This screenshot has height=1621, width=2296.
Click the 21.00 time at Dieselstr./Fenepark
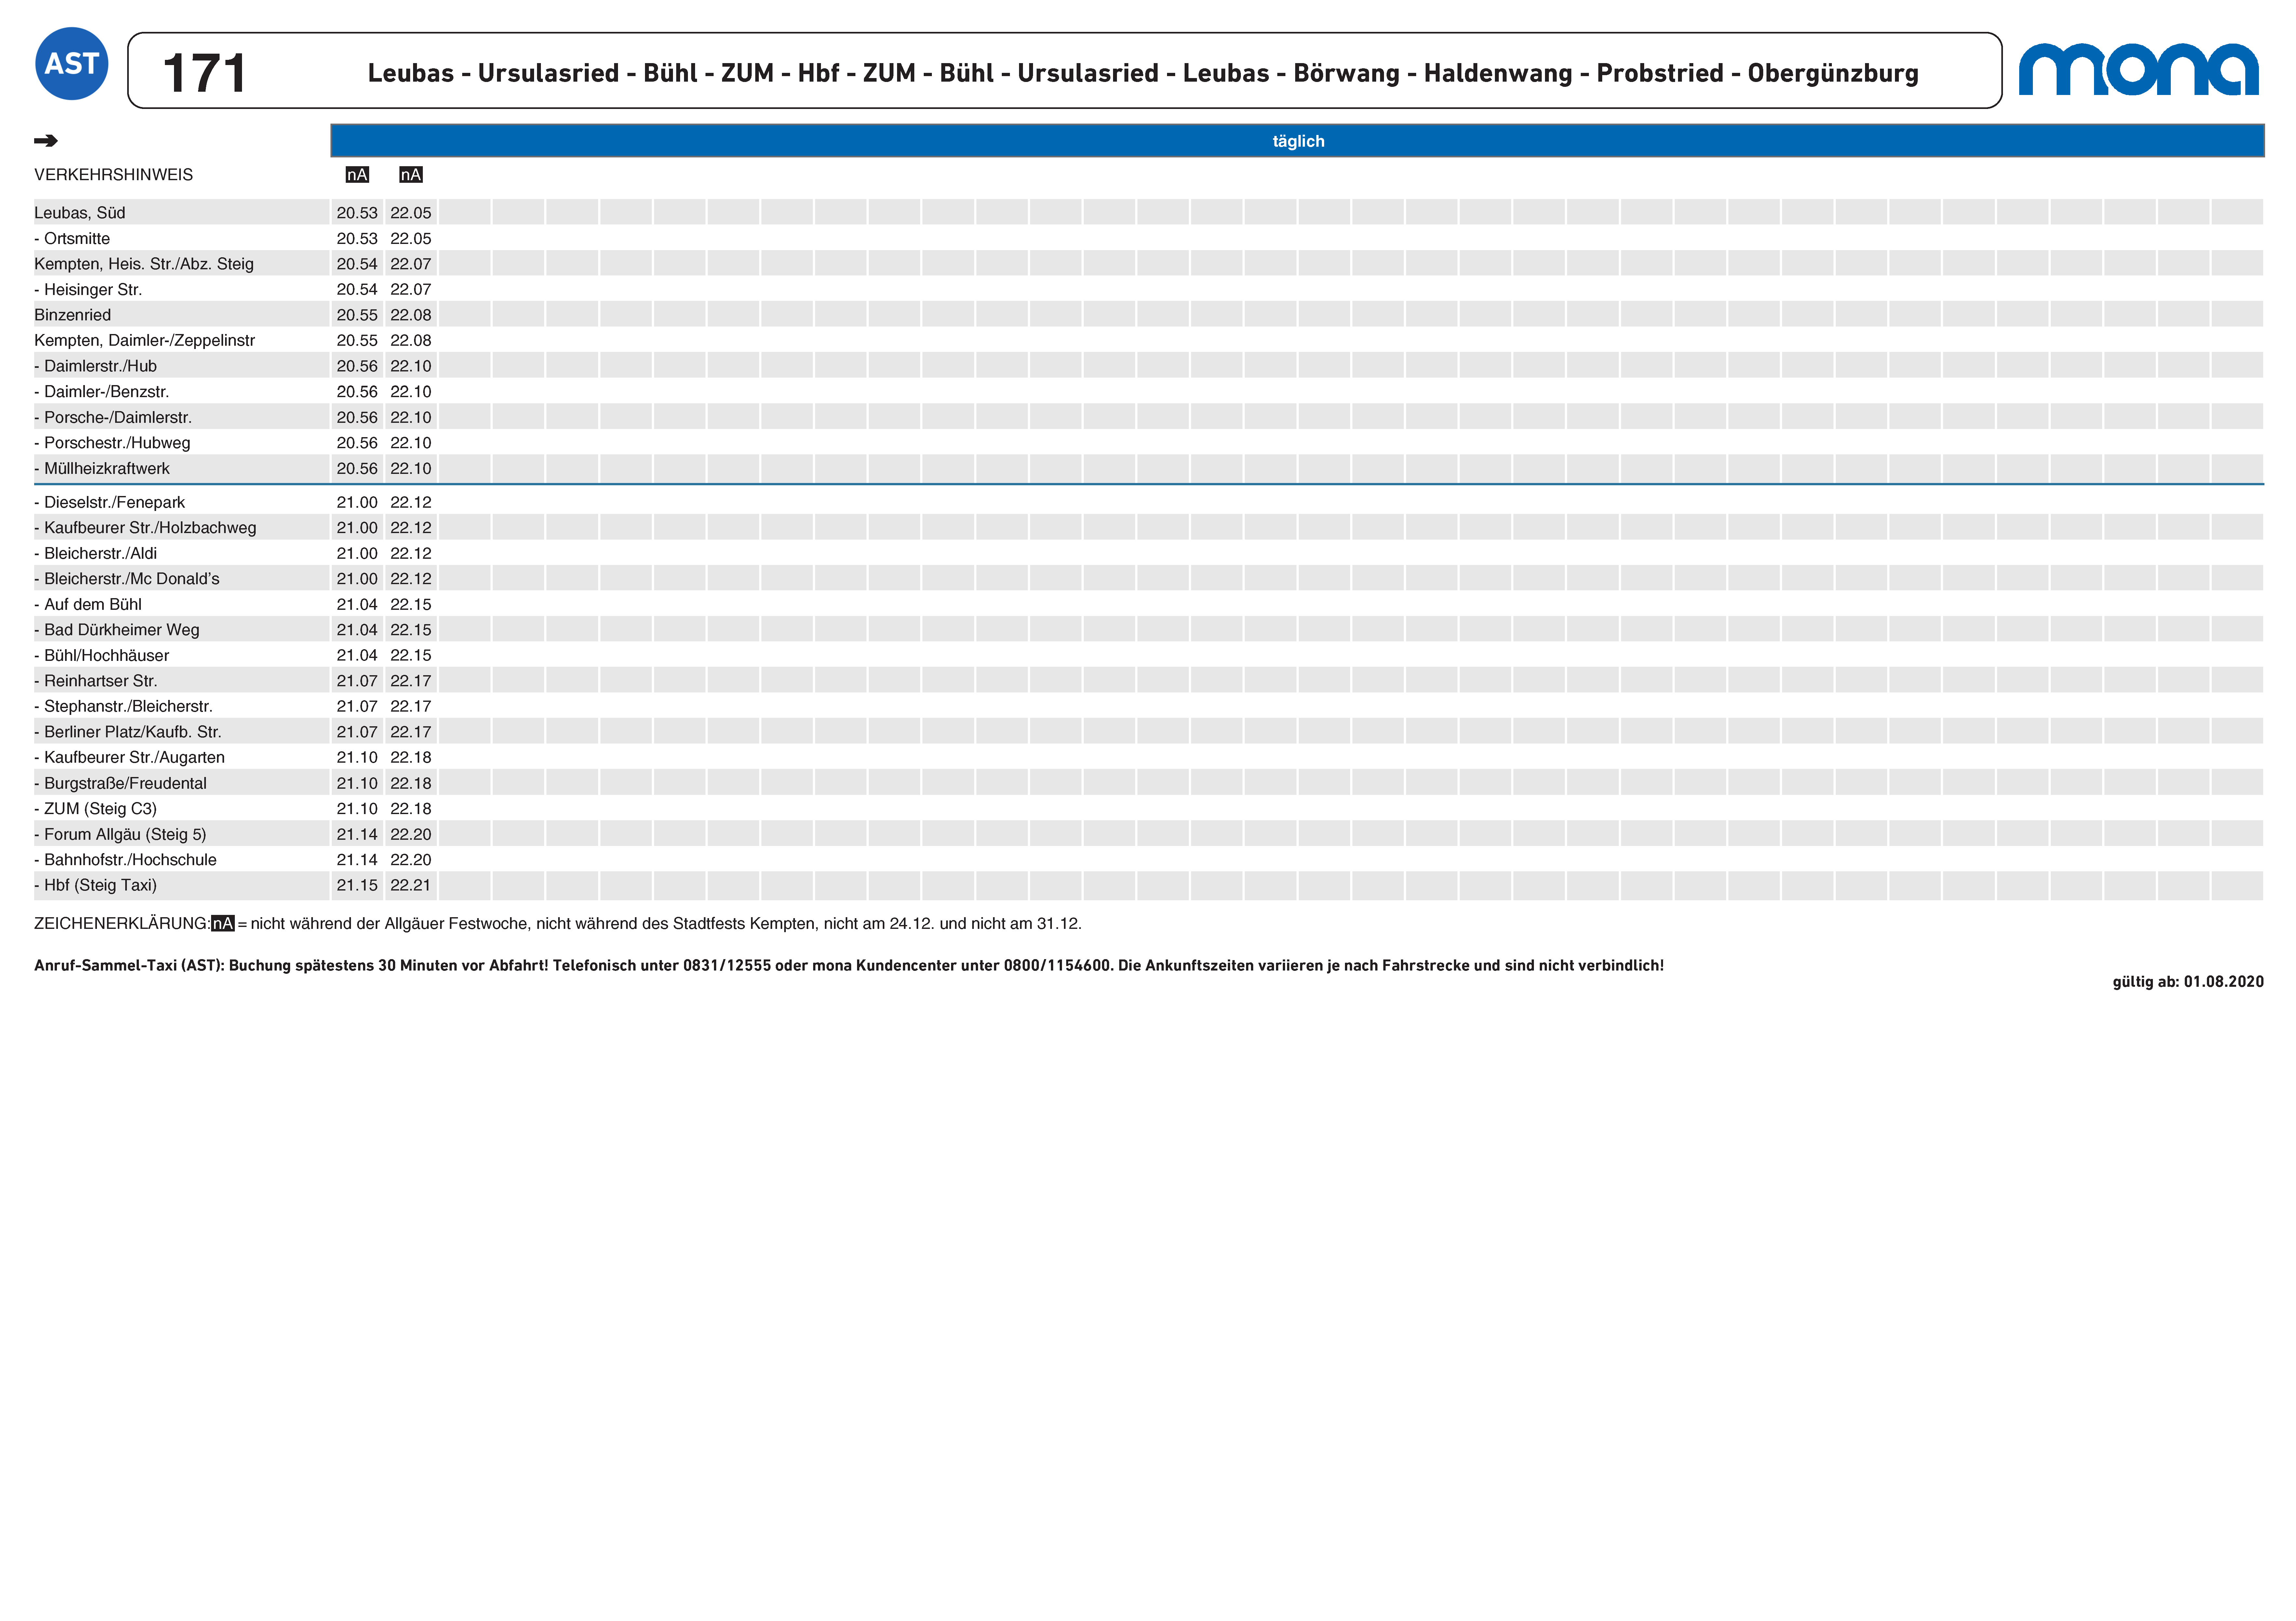pyautogui.click(x=357, y=502)
